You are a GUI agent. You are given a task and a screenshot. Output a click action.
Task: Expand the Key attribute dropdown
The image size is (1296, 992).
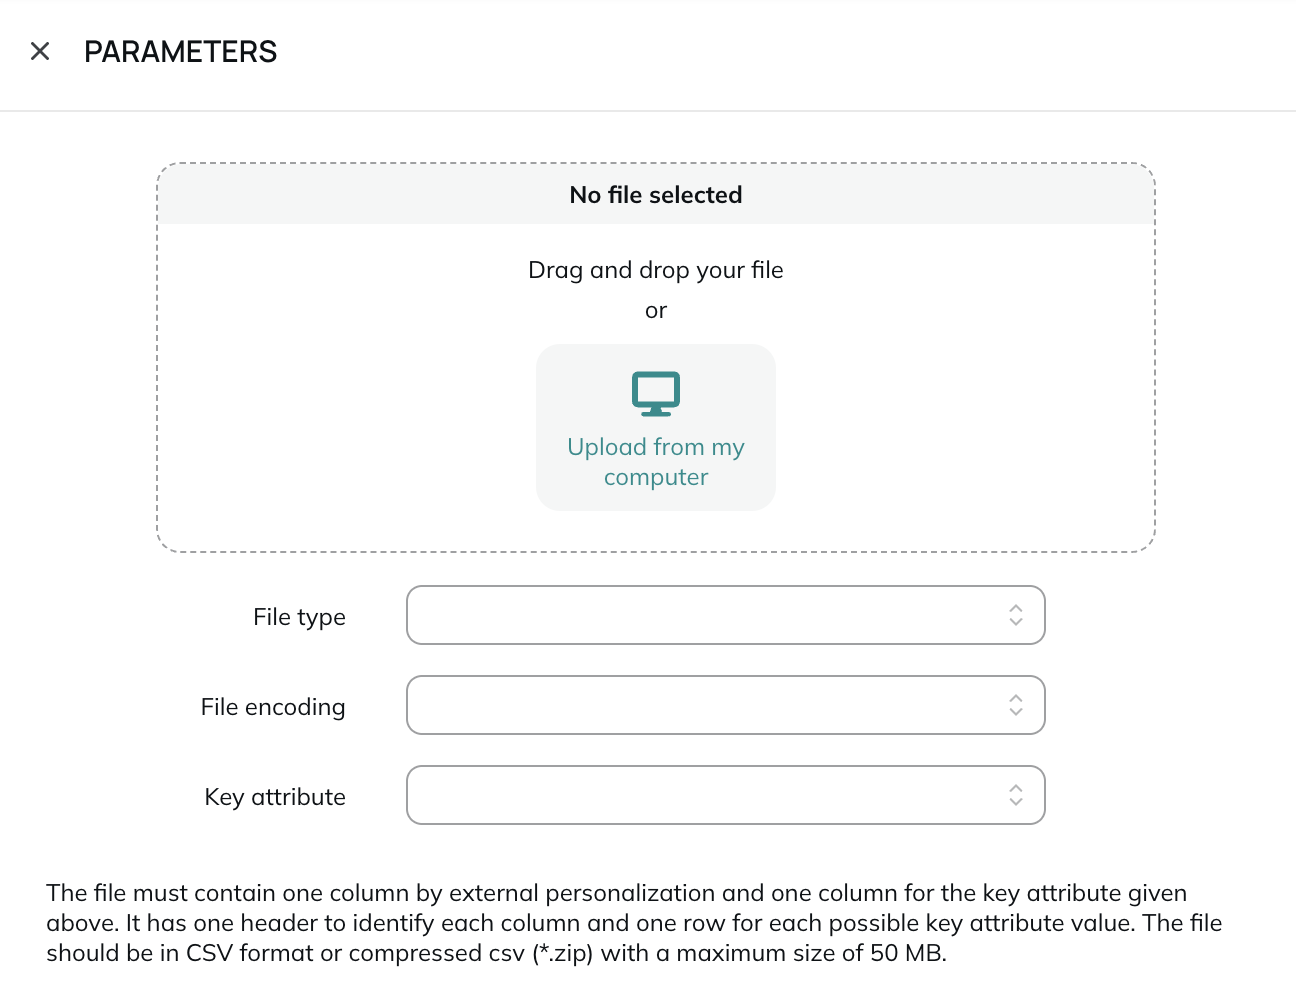[x=726, y=795]
